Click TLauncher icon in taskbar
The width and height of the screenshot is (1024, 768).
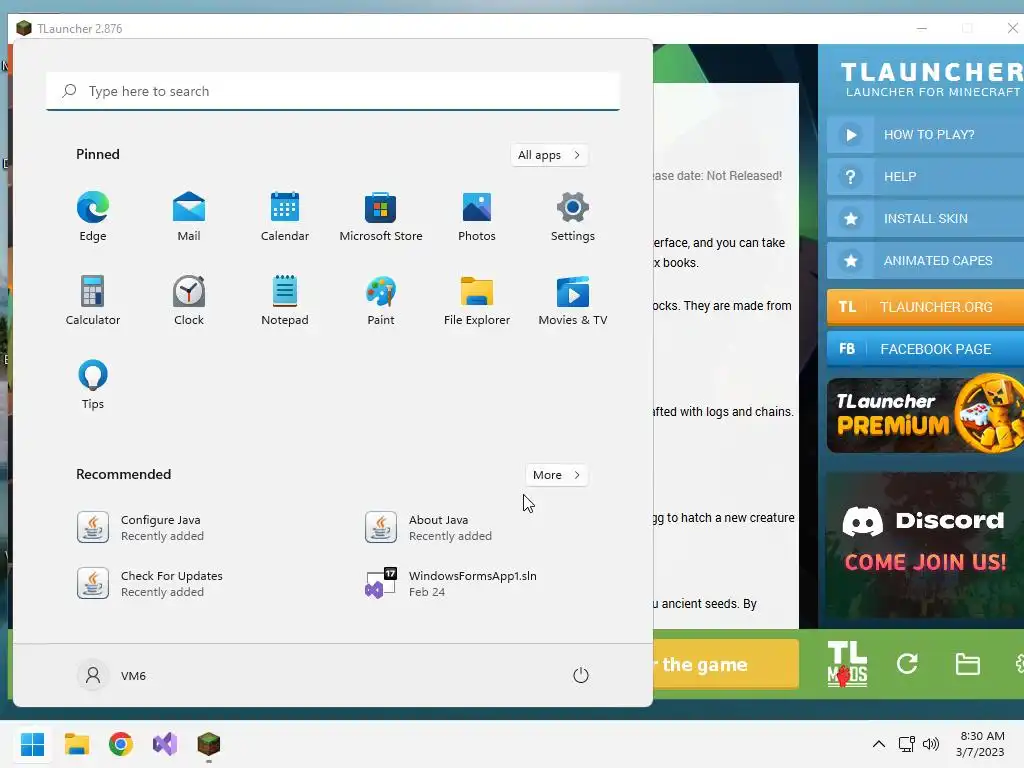(209, 744)
